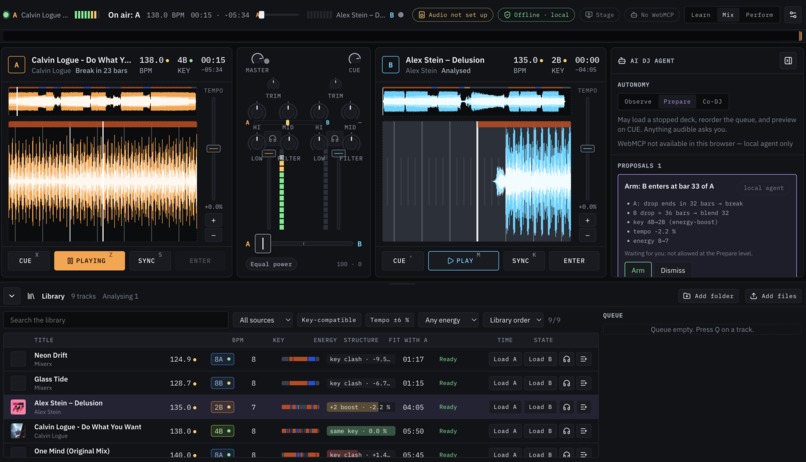The width and height of the screenshot is (806, 462).
Task: Click deck B overview waveform
Action: click(x=476, y=101)
